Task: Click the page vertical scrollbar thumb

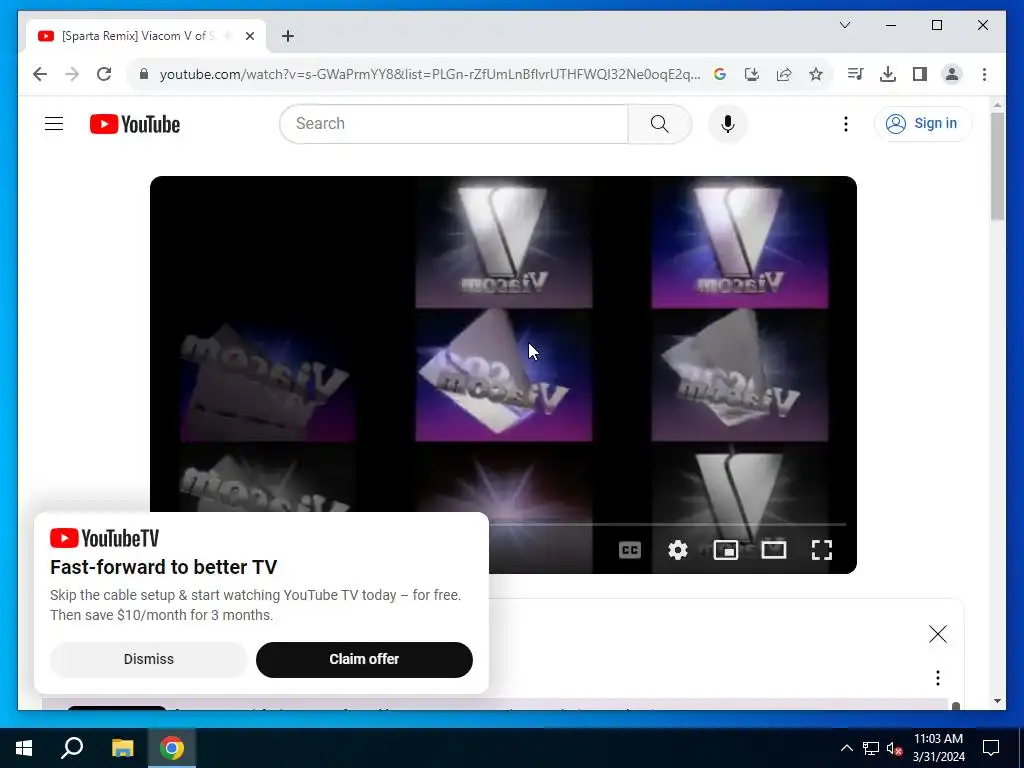Action: click(x=997, y=166)
